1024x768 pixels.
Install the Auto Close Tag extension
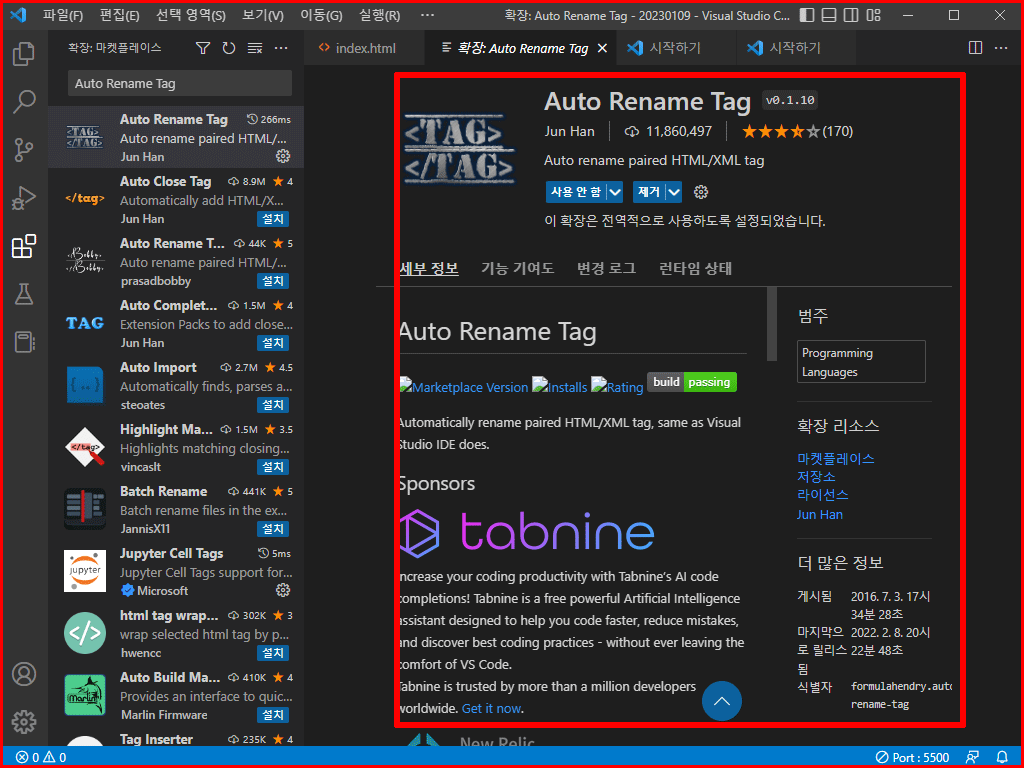[x=272, y=219]
